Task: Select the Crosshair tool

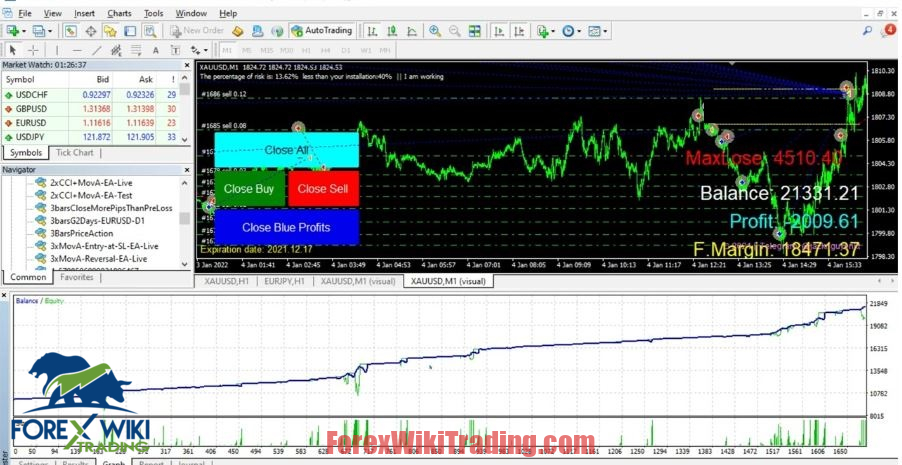Action: pyautogui.click(x=33, y=50)
